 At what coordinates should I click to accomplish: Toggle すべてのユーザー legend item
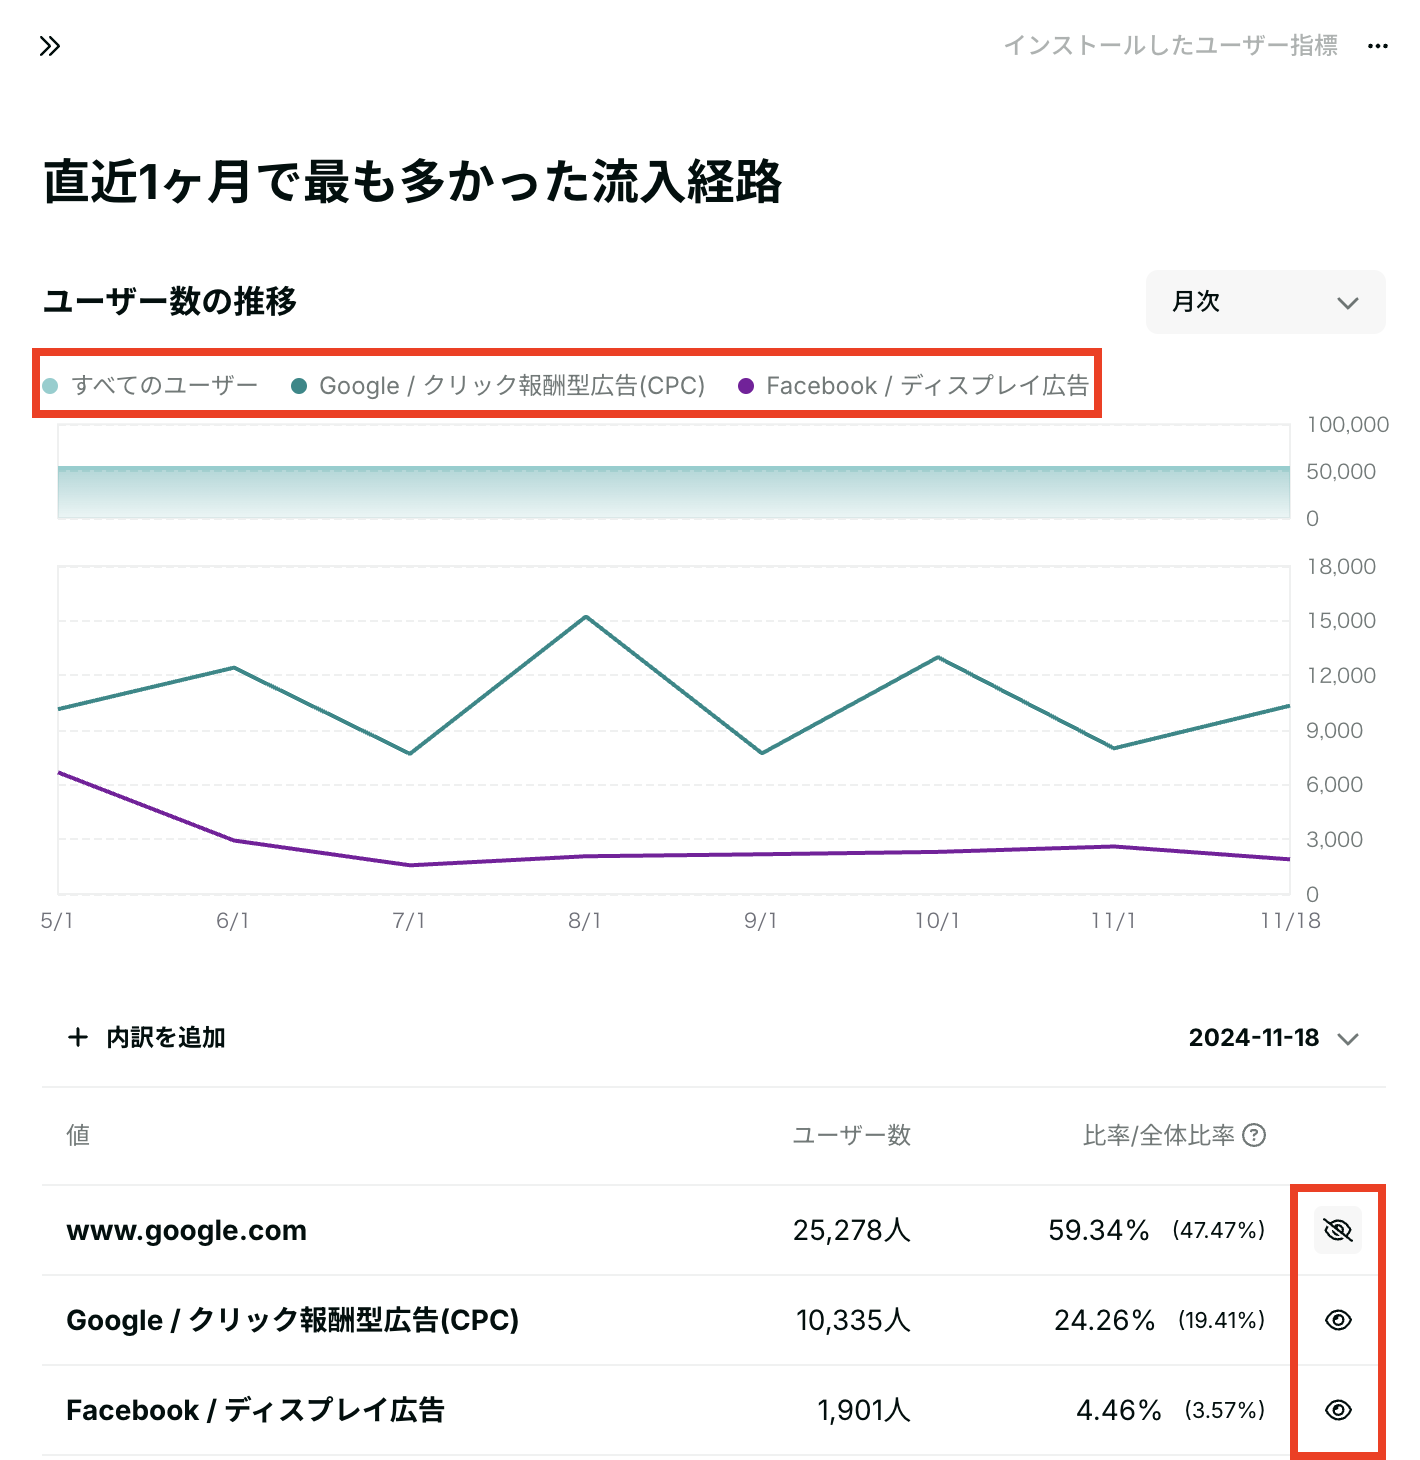tap(150, 385)
